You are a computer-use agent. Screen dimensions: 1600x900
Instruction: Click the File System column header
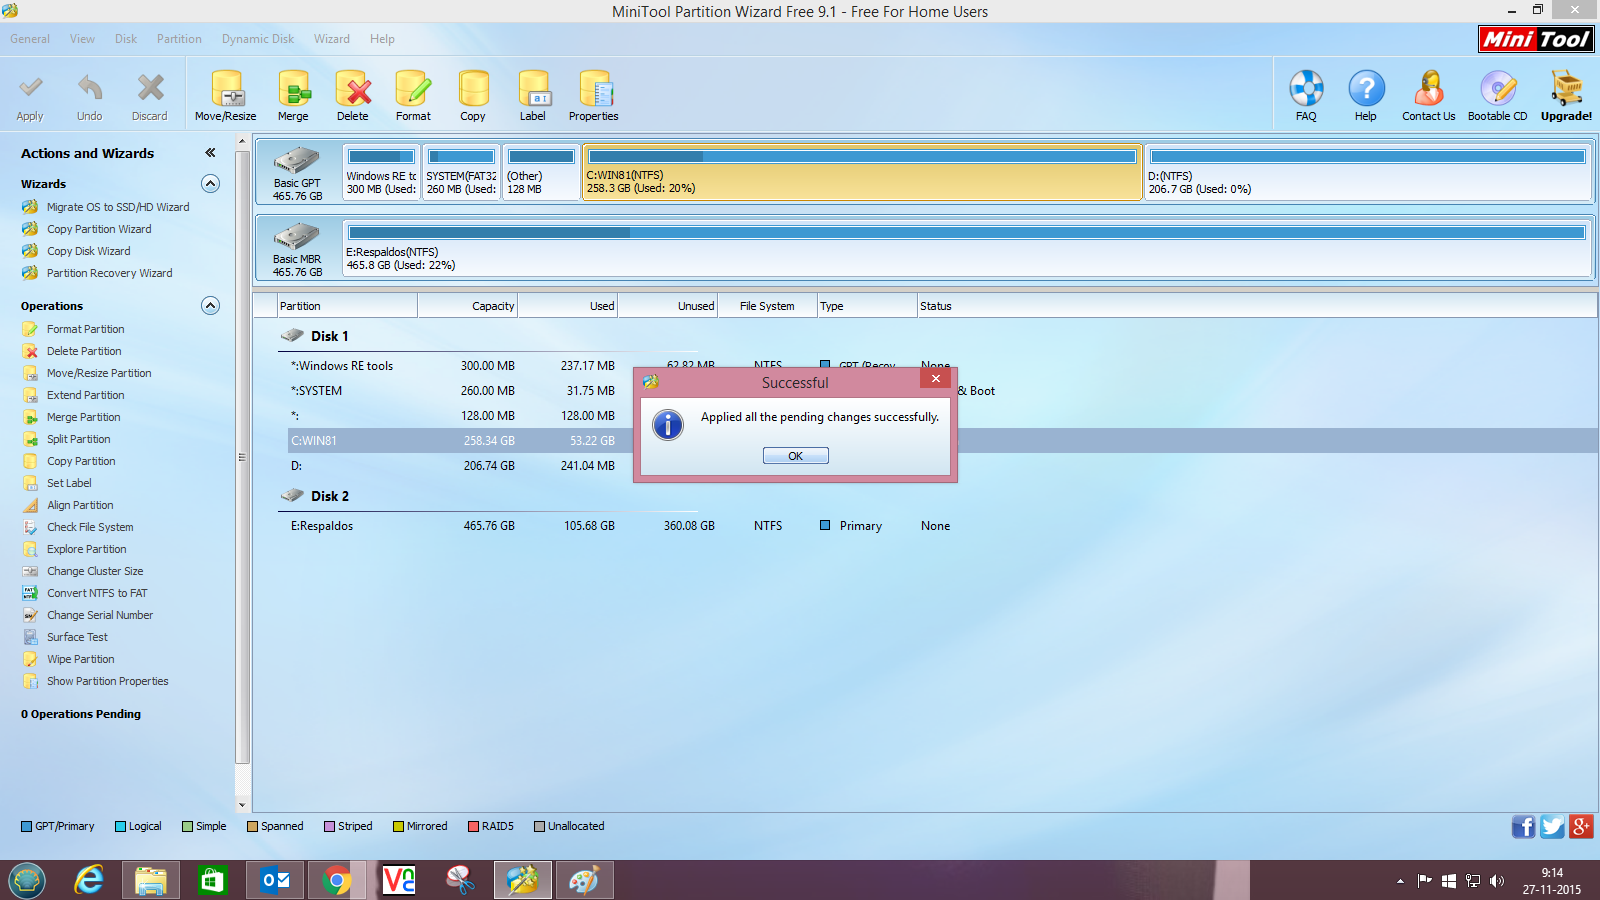767,306
